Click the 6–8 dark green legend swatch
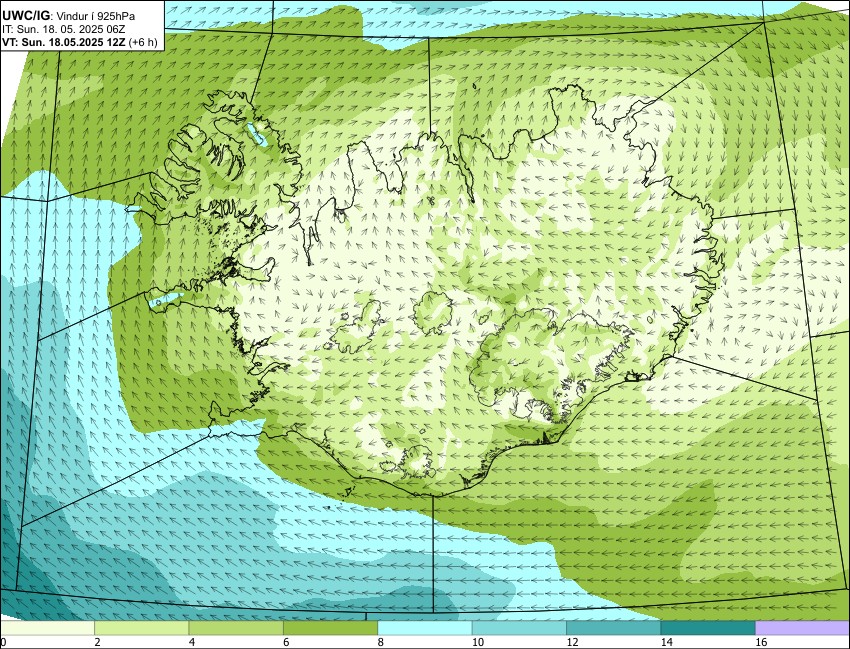This screenshot has height=649, width=850. [330, 628]
